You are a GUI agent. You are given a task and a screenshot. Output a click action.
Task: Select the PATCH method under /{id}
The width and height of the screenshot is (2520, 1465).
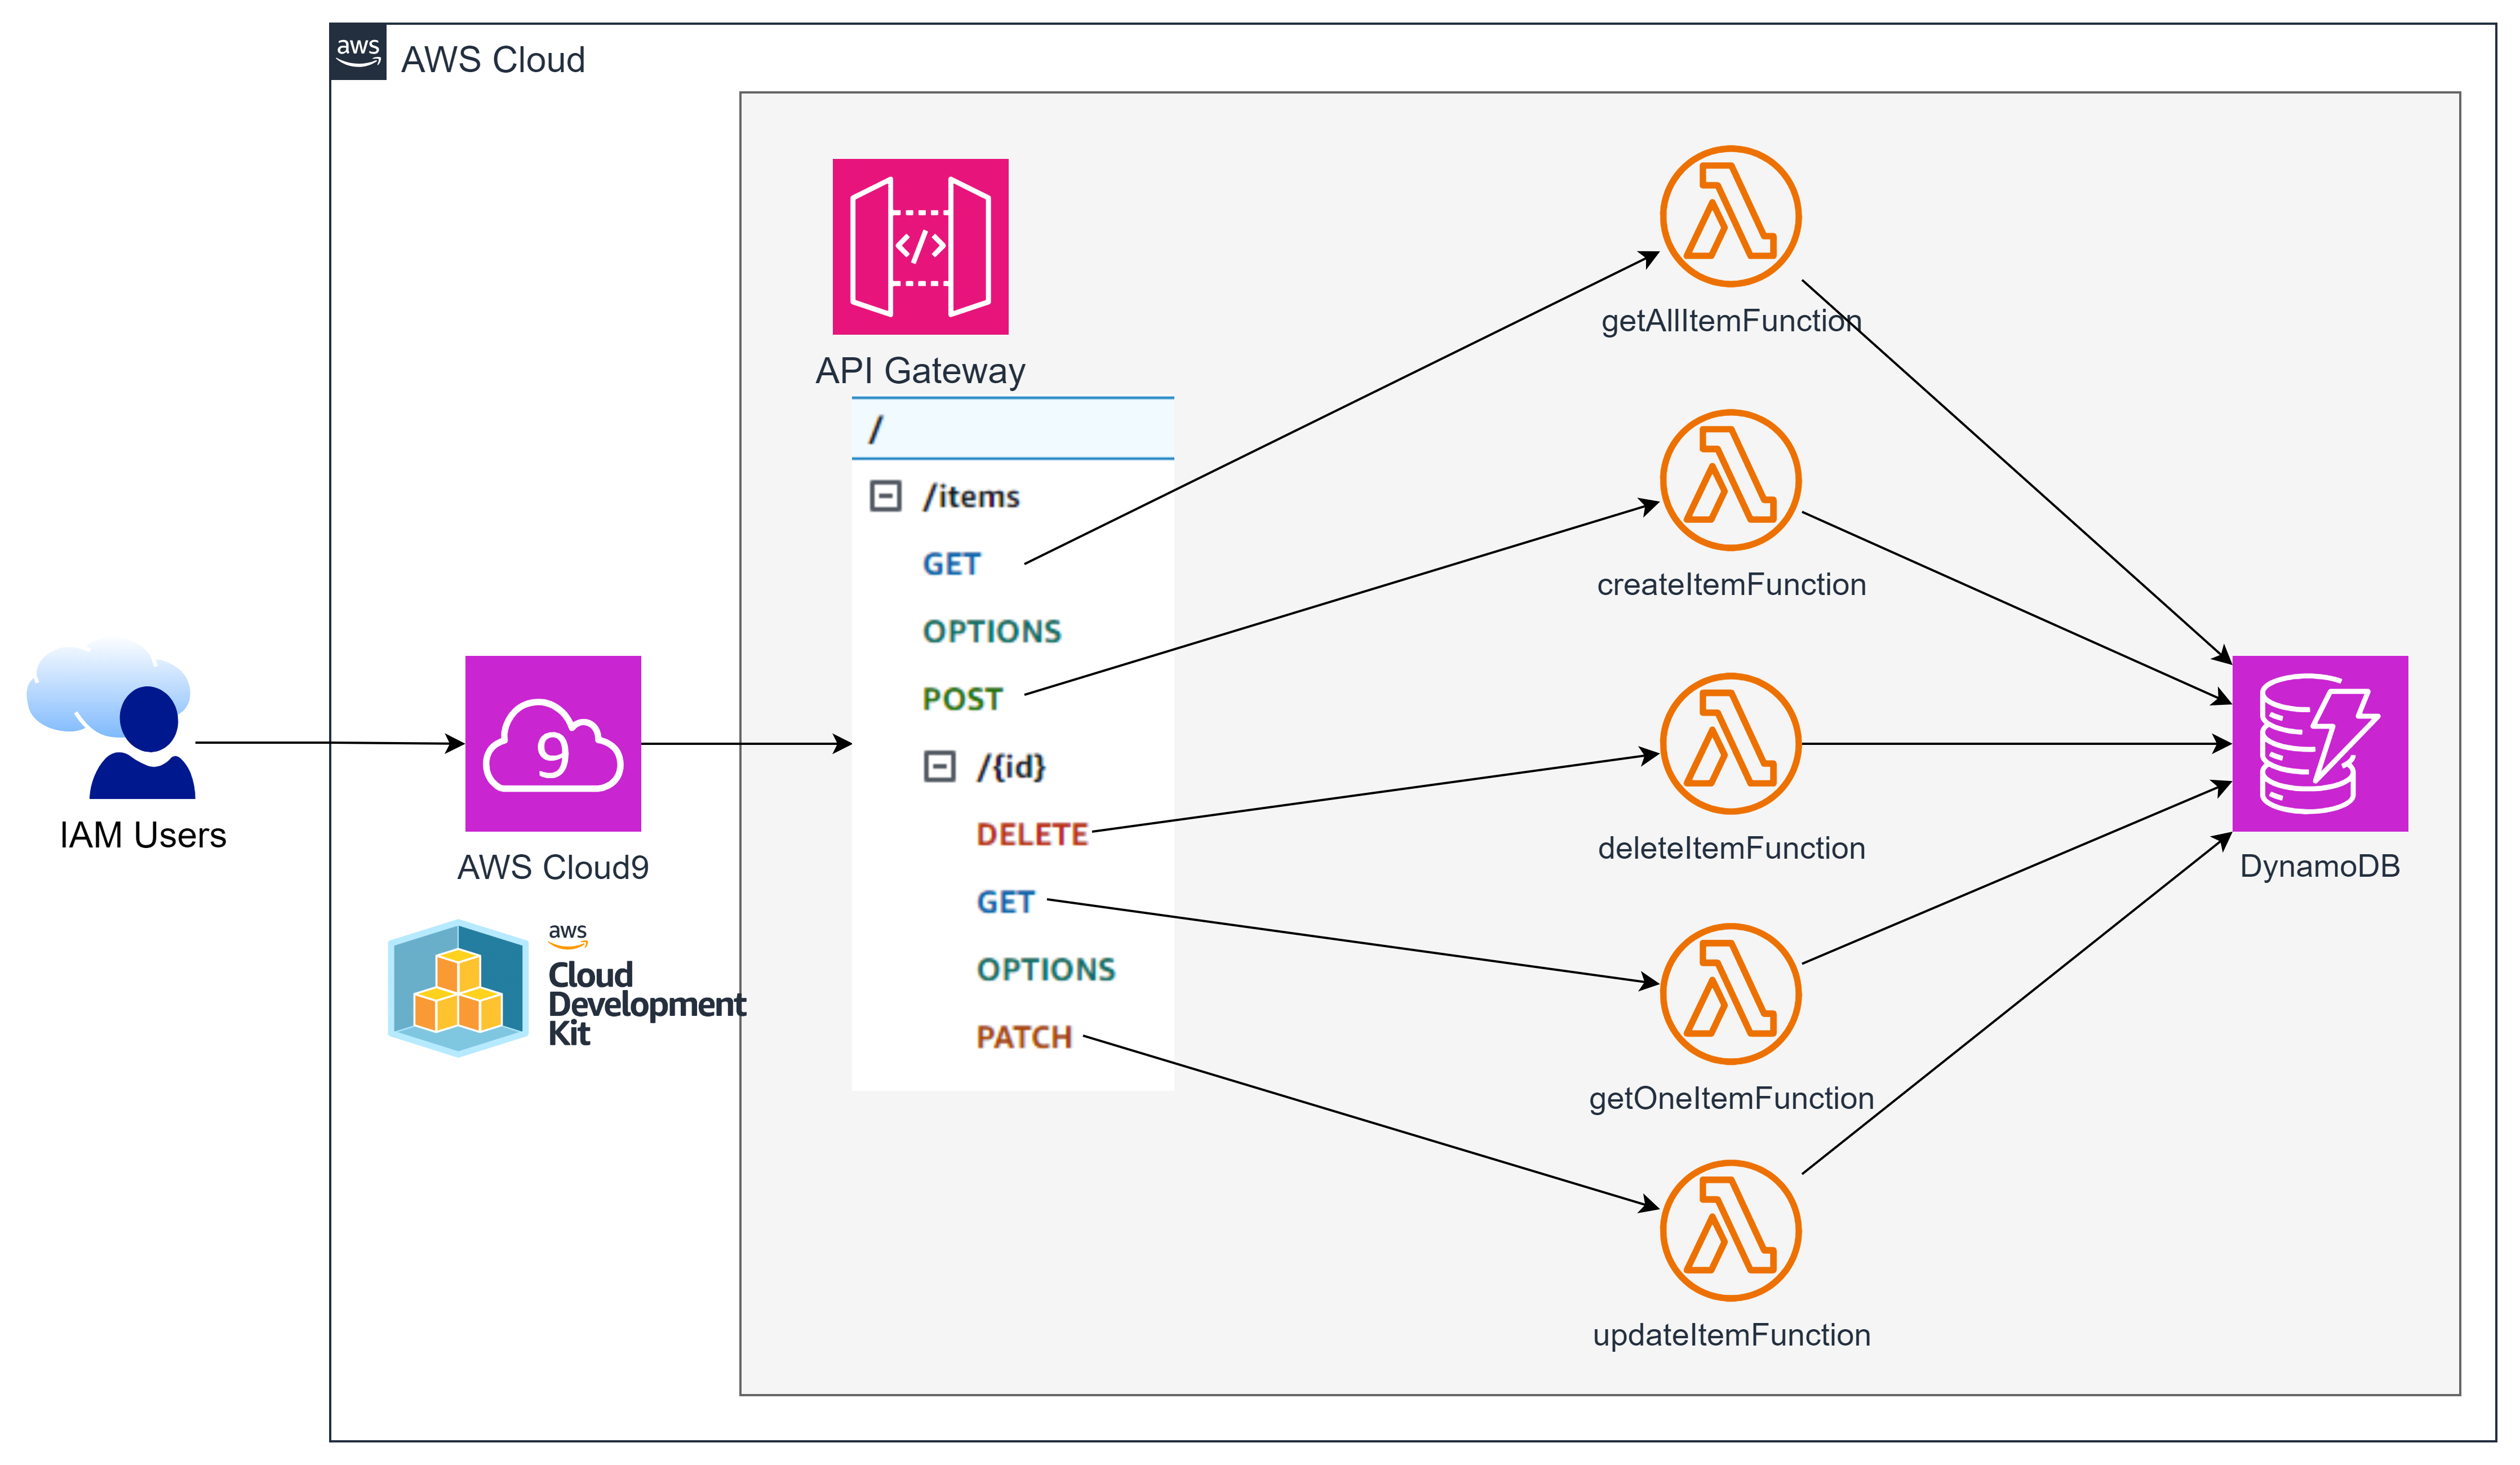[x=1023, y=1037]
